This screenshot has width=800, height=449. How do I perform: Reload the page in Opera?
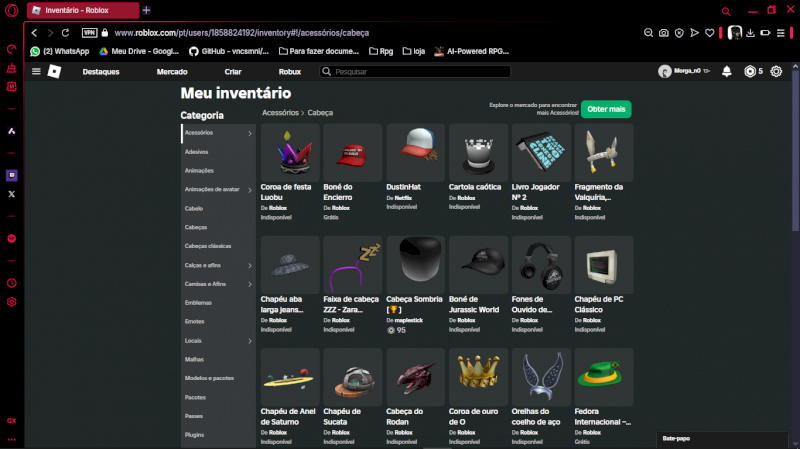coord(65,33)
